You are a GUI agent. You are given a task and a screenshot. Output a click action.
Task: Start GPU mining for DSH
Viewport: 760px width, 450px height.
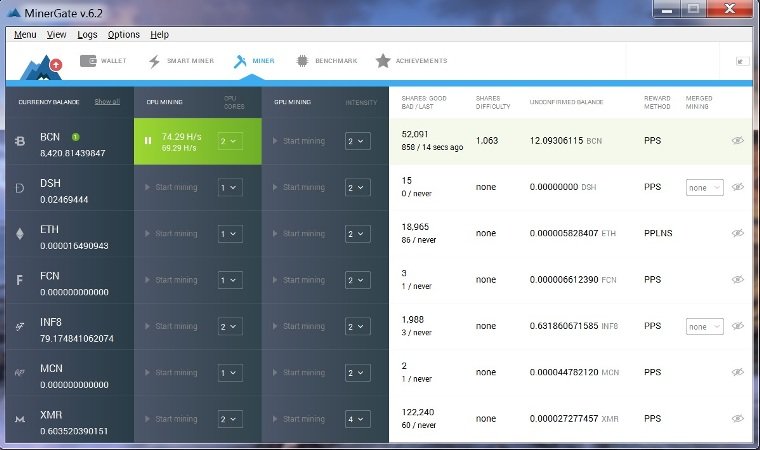298,187
